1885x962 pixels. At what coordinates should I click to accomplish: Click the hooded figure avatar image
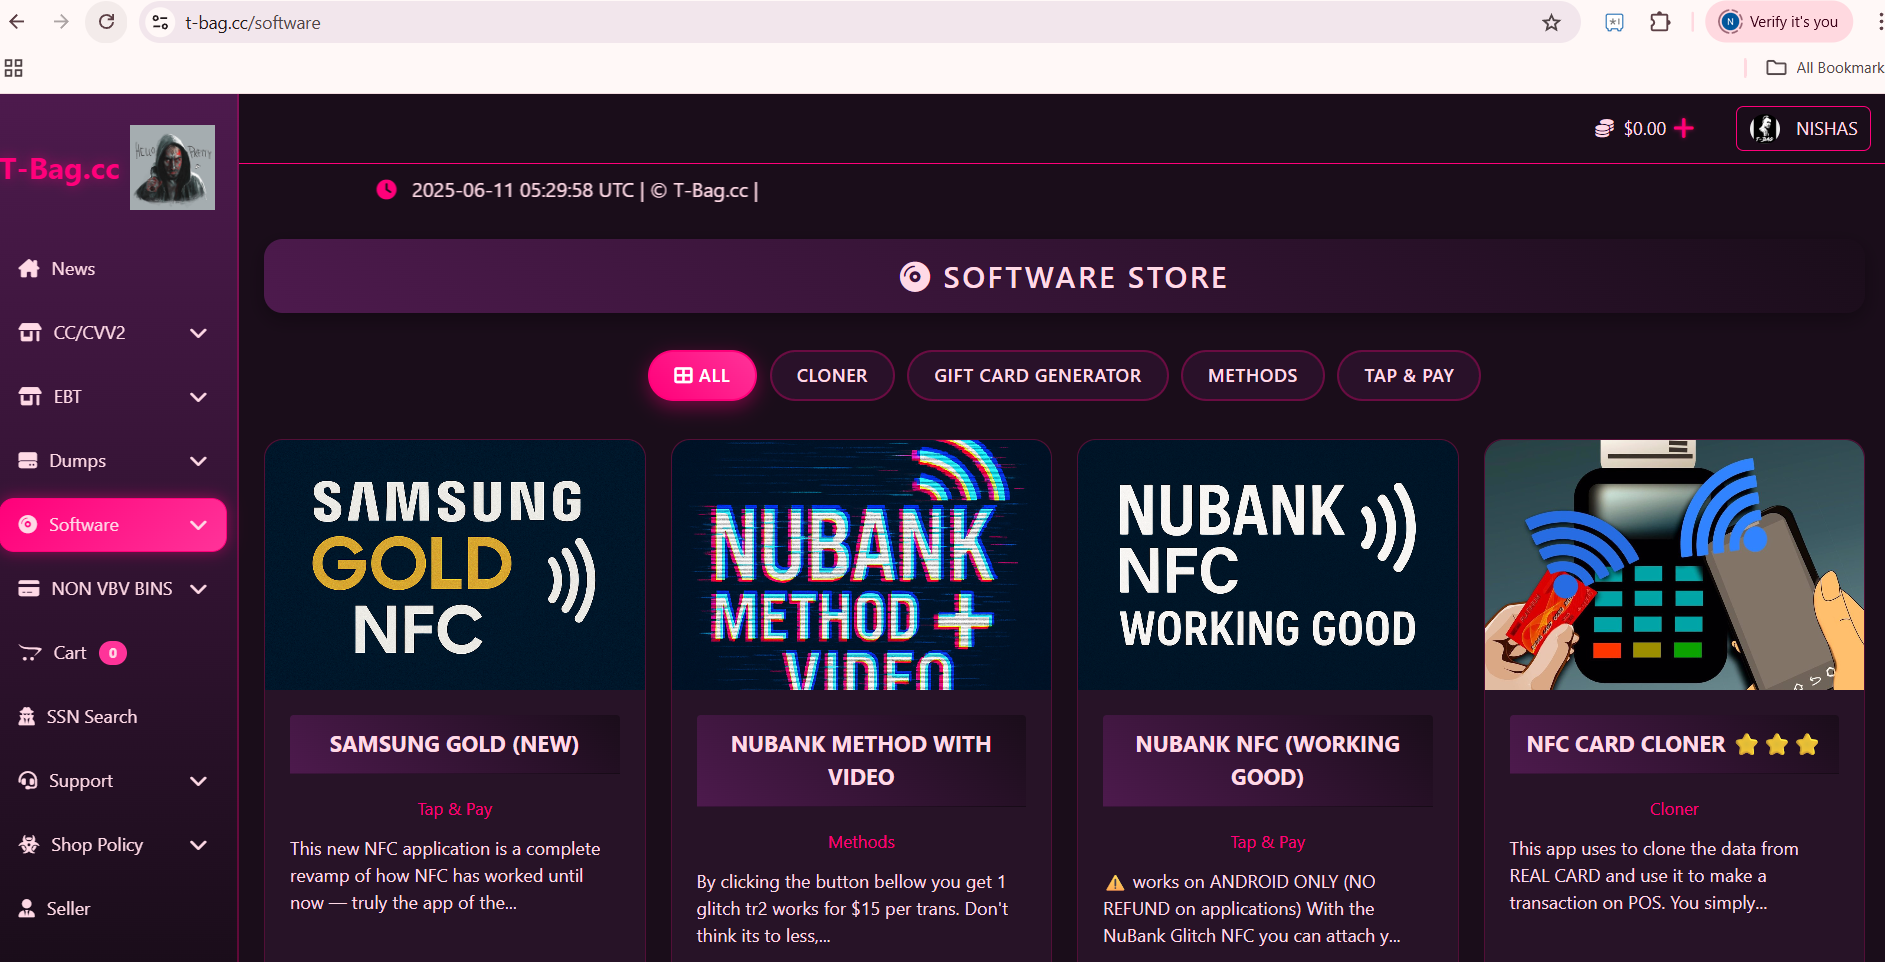(172, 167)
